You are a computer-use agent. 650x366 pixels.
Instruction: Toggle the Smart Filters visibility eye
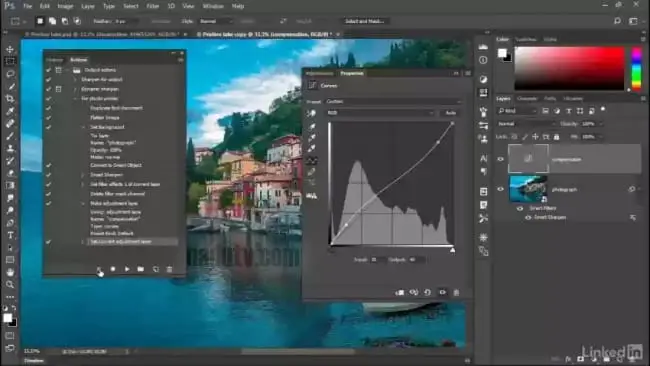click(x=520, y=208)
